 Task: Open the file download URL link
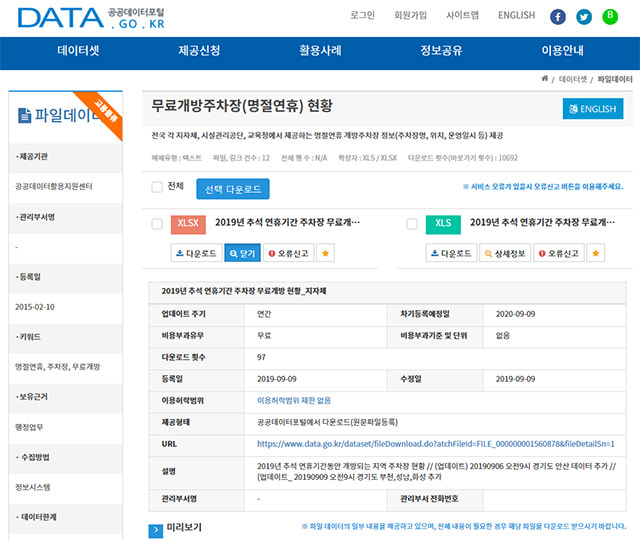coord(435,443)
